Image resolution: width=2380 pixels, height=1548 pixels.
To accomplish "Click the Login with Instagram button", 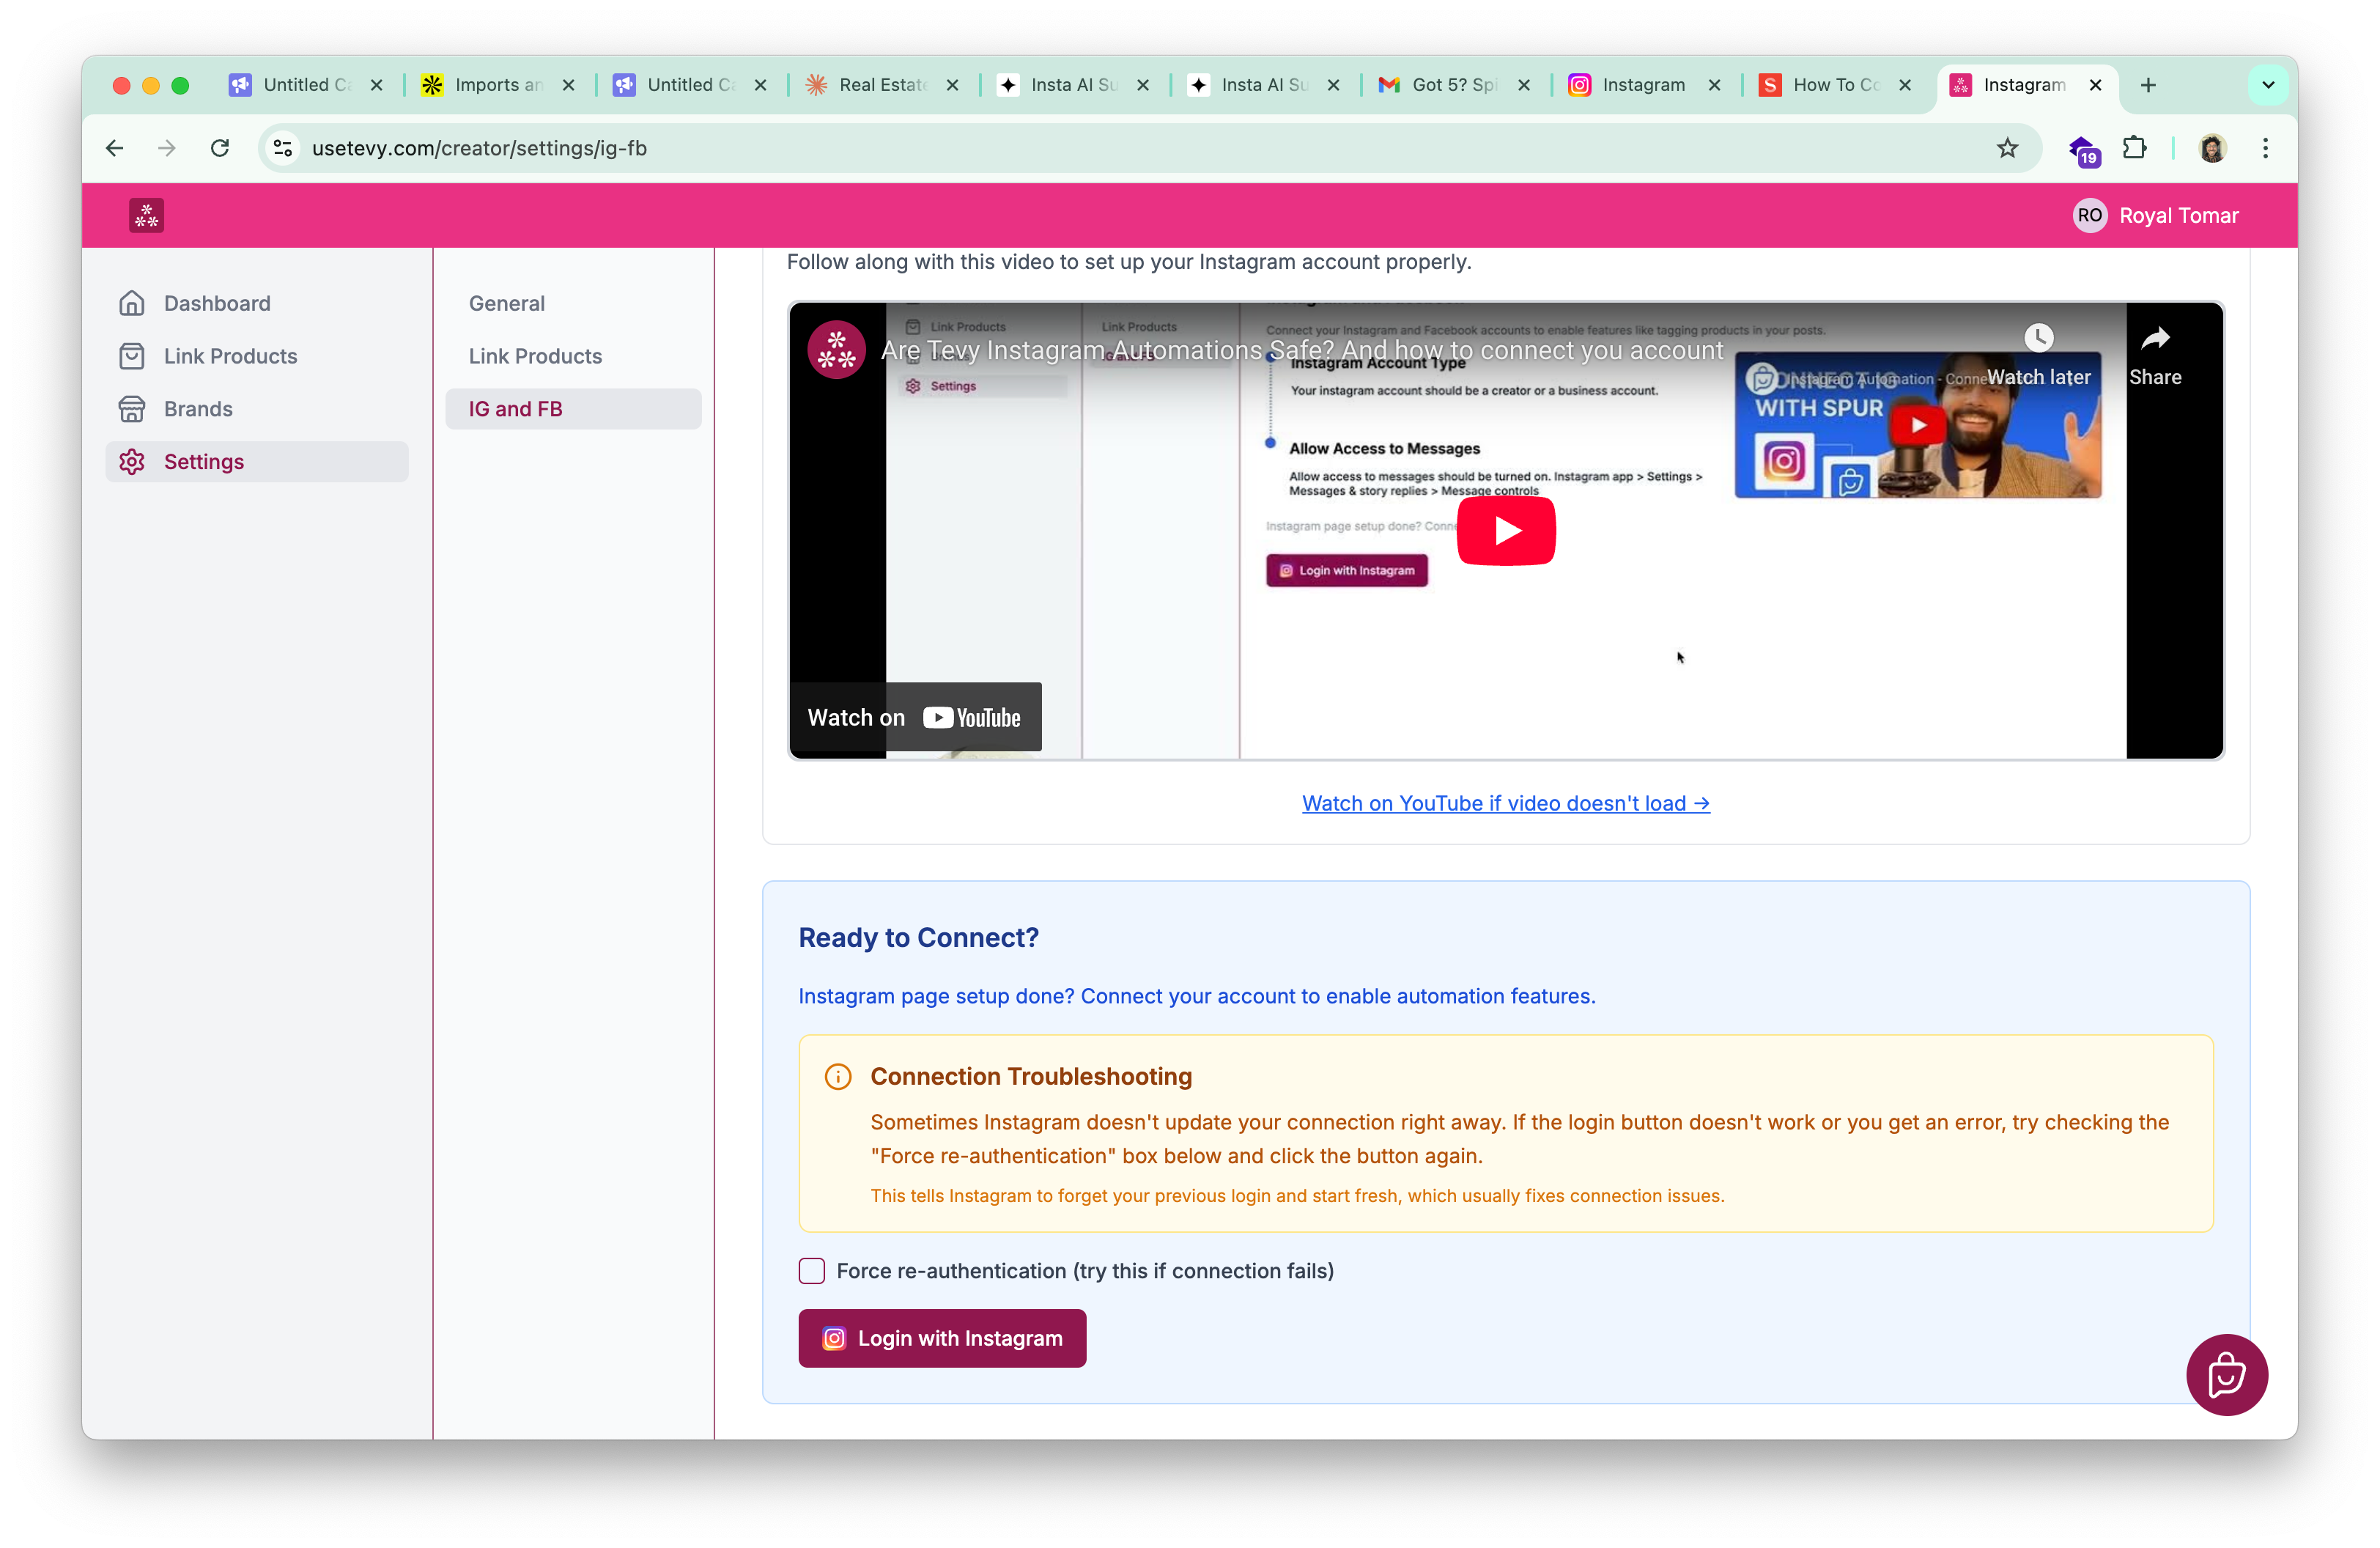I will (942, 1338).
